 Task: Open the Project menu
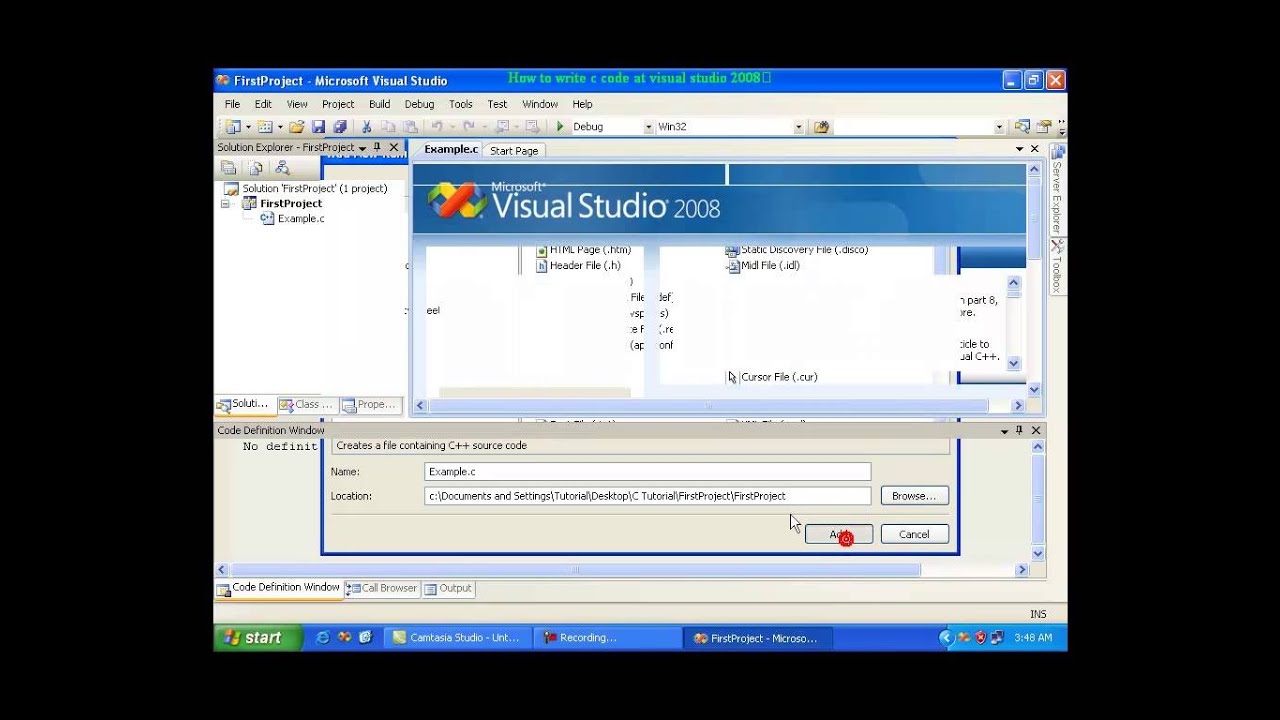pos(338,104)
